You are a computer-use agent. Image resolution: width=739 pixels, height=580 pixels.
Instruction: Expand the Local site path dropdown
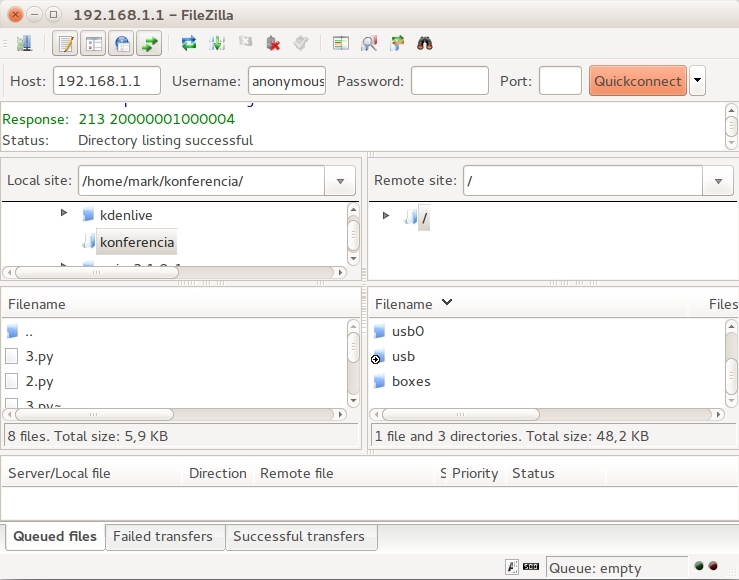(x=340, y=181)
